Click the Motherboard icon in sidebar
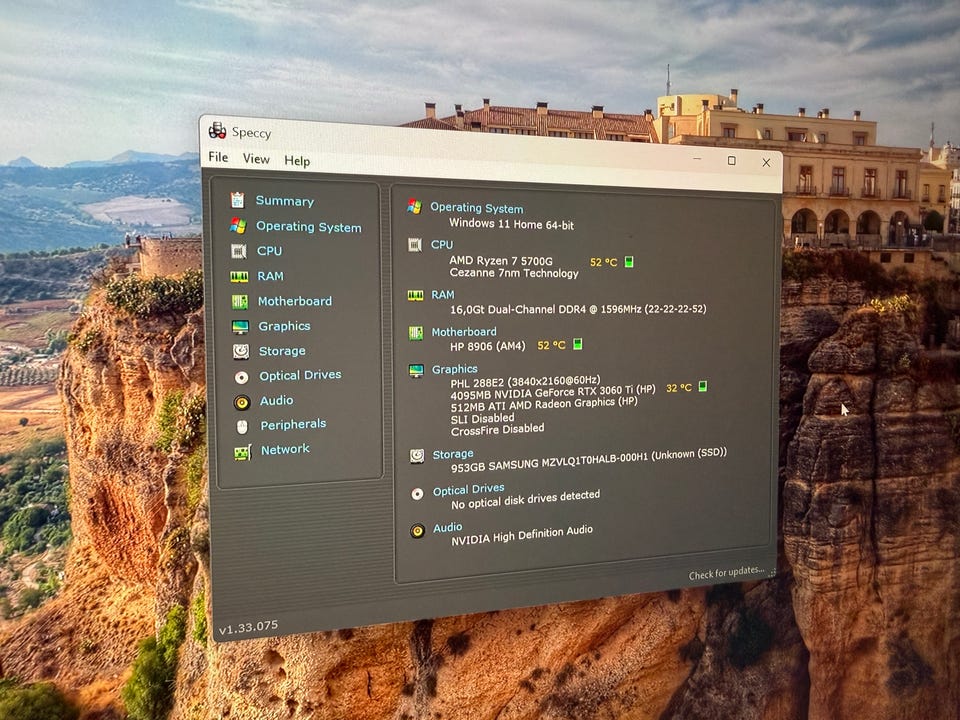 [239, 302]
